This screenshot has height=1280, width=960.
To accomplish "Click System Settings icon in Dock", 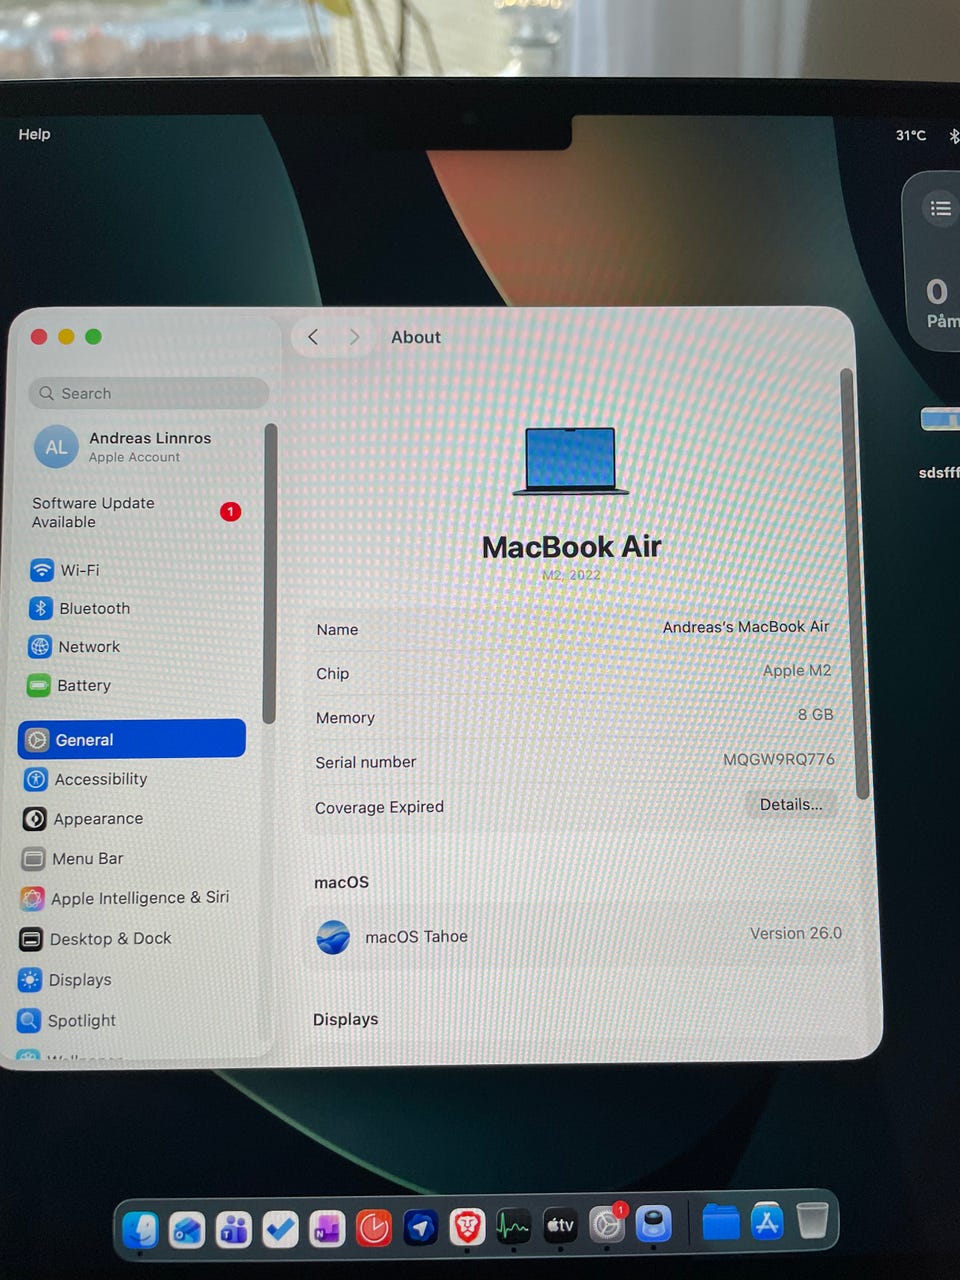I will [x=607, y=1224].
